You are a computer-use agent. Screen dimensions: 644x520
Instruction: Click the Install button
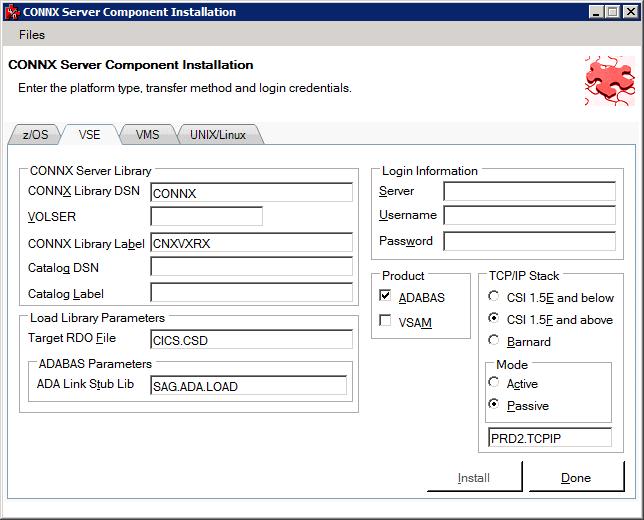tap(474, 478)
